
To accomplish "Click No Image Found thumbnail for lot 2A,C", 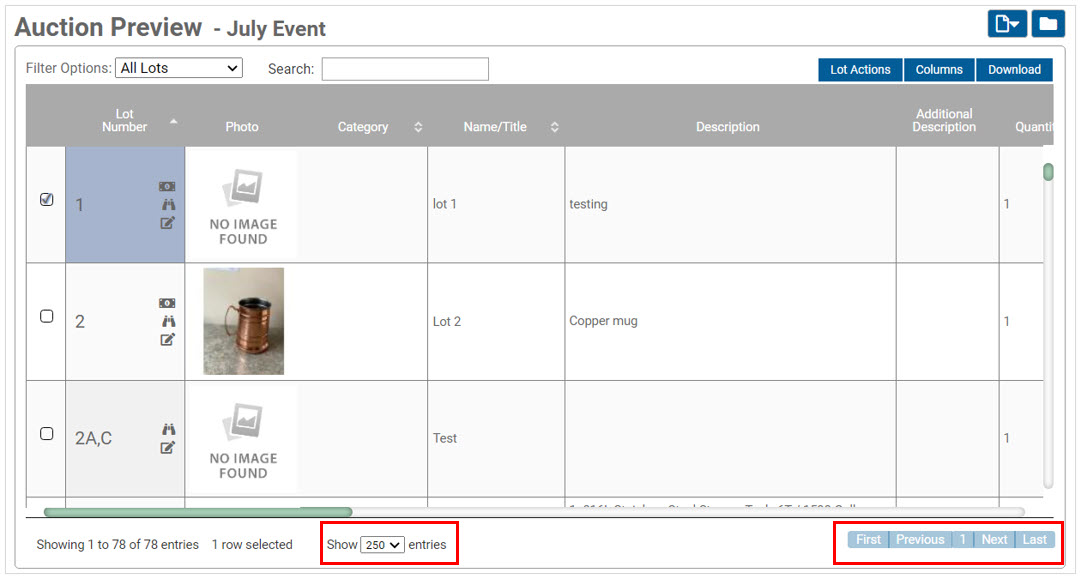I will coord(243,439).
